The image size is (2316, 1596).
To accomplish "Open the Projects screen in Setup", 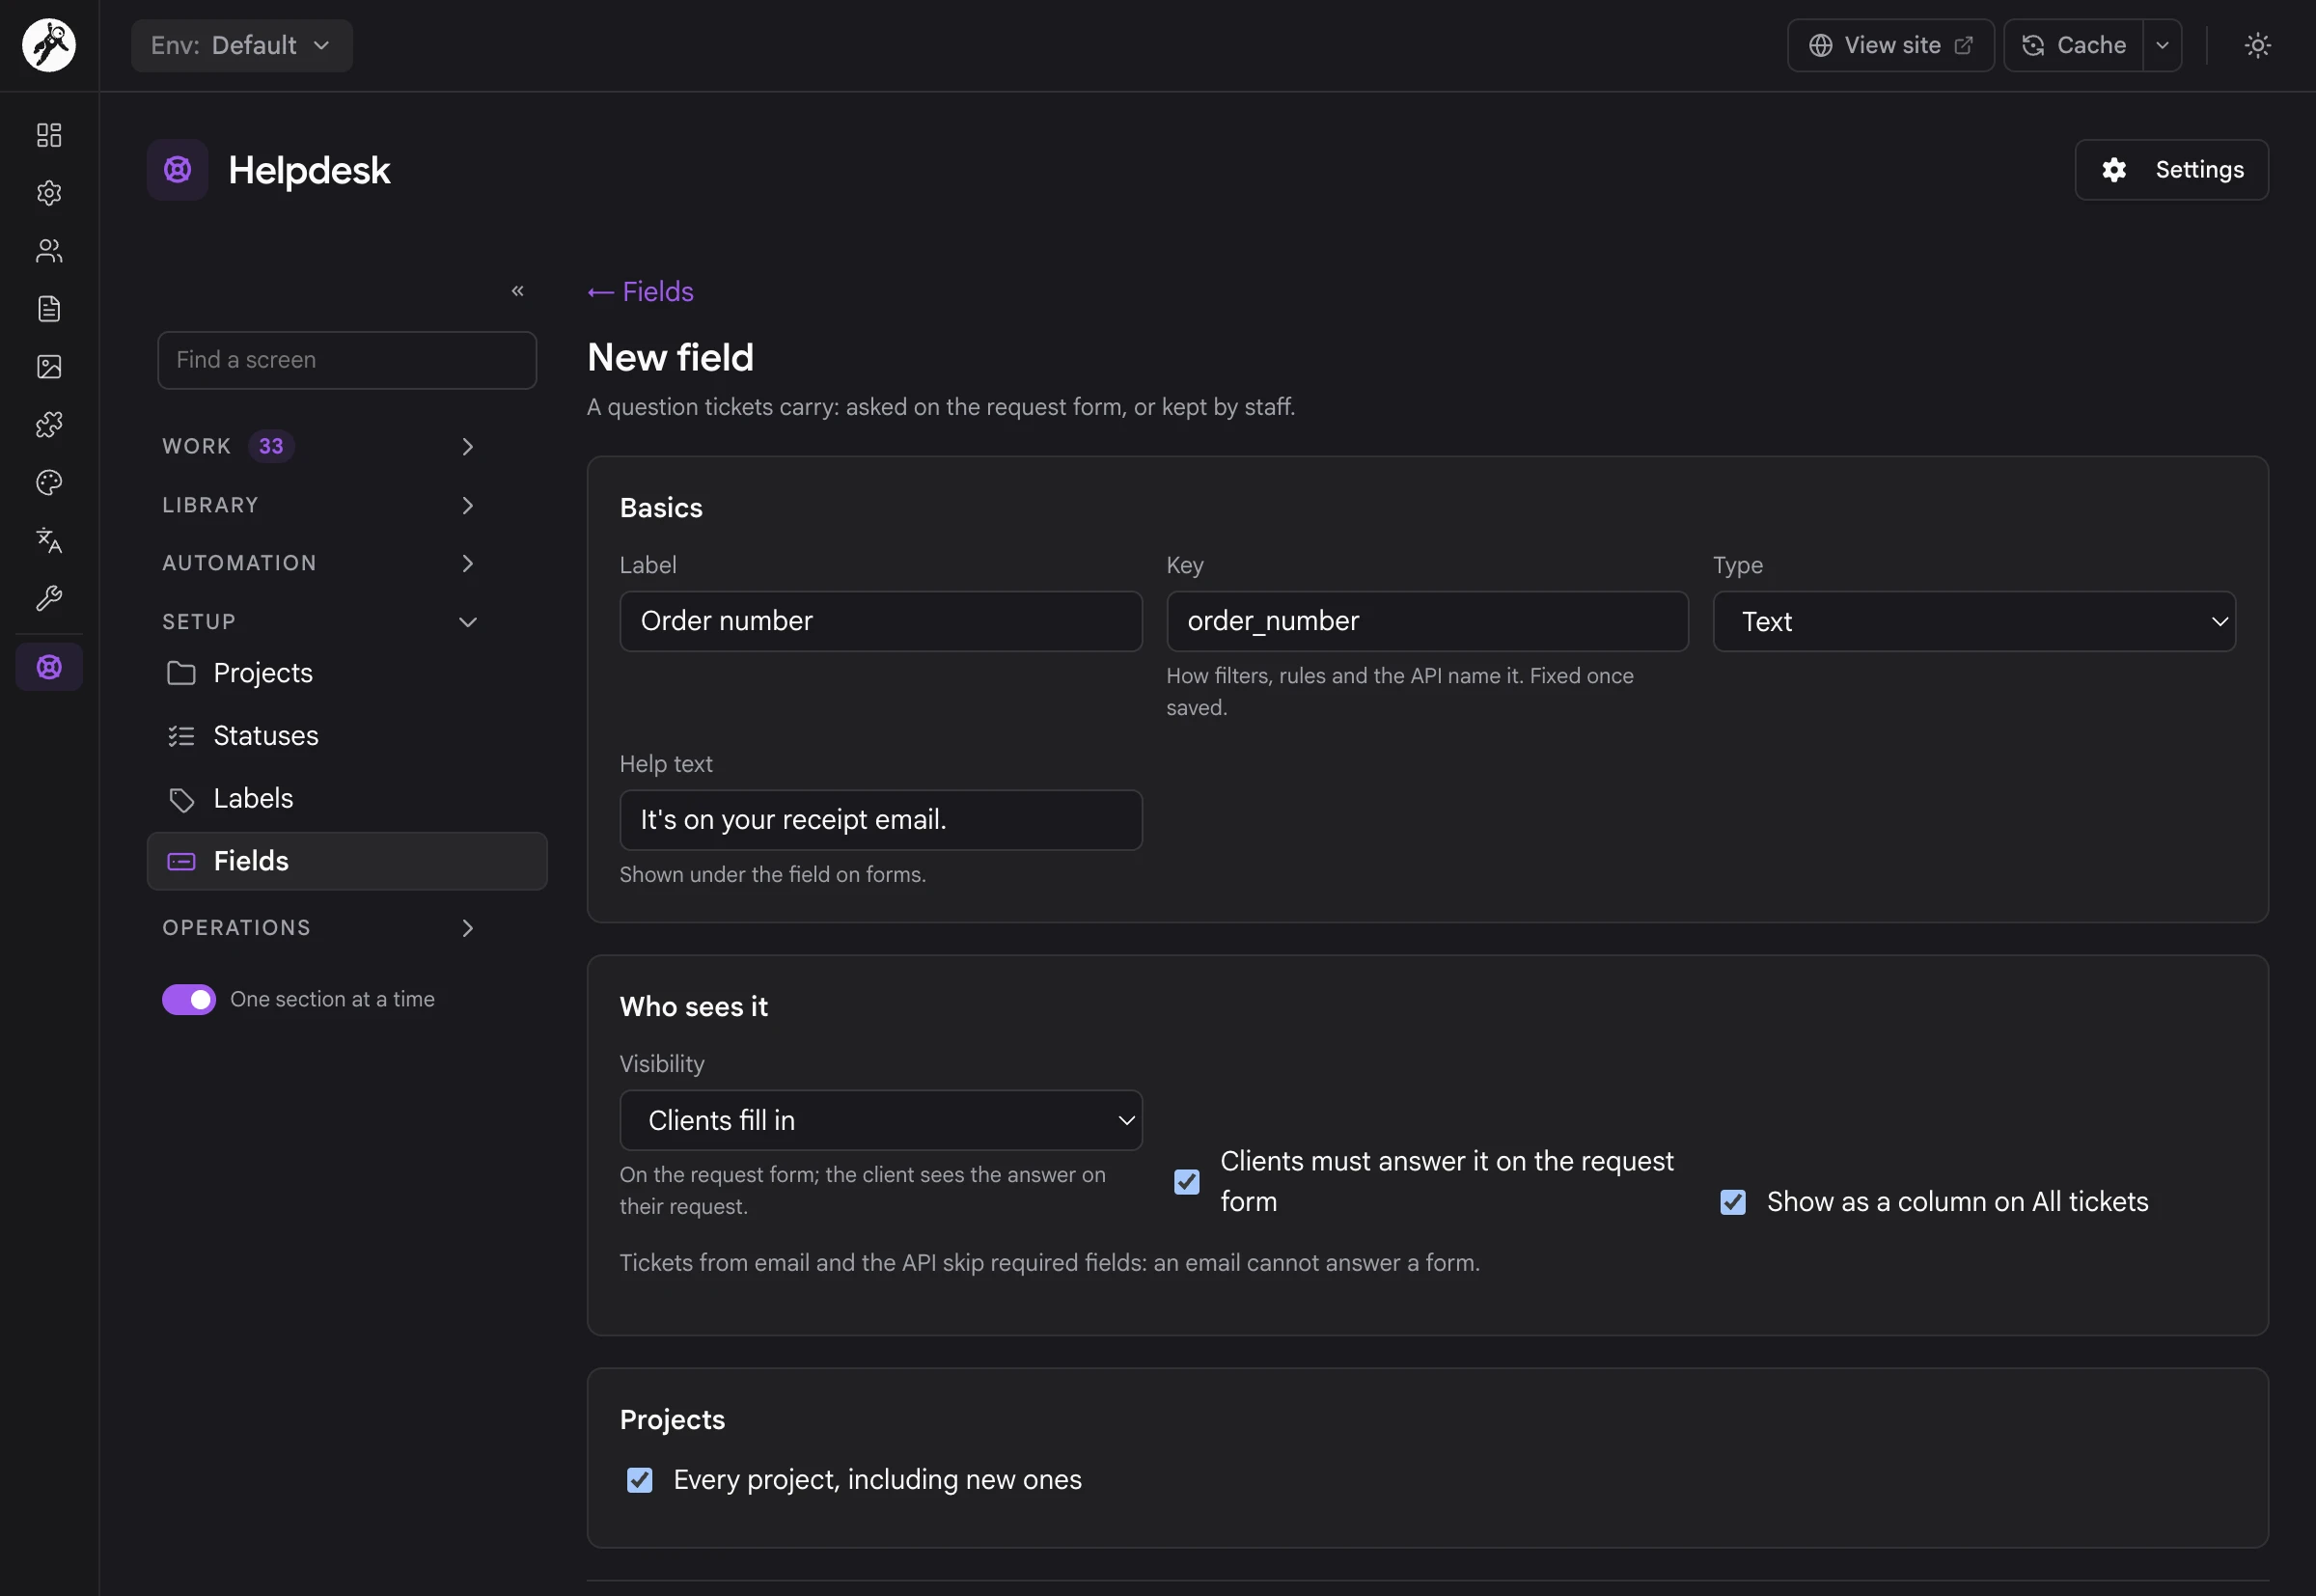I will tap(347, 673).
